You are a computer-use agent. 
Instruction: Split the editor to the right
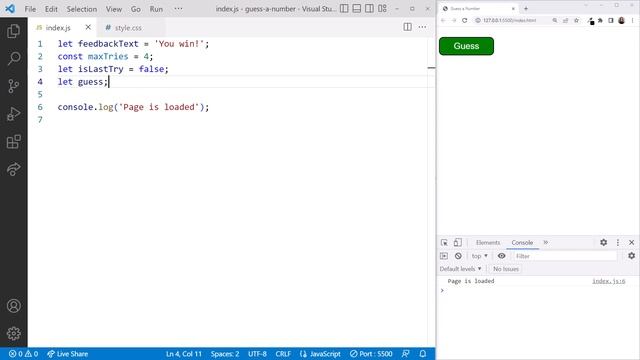[x=407, y=27]
